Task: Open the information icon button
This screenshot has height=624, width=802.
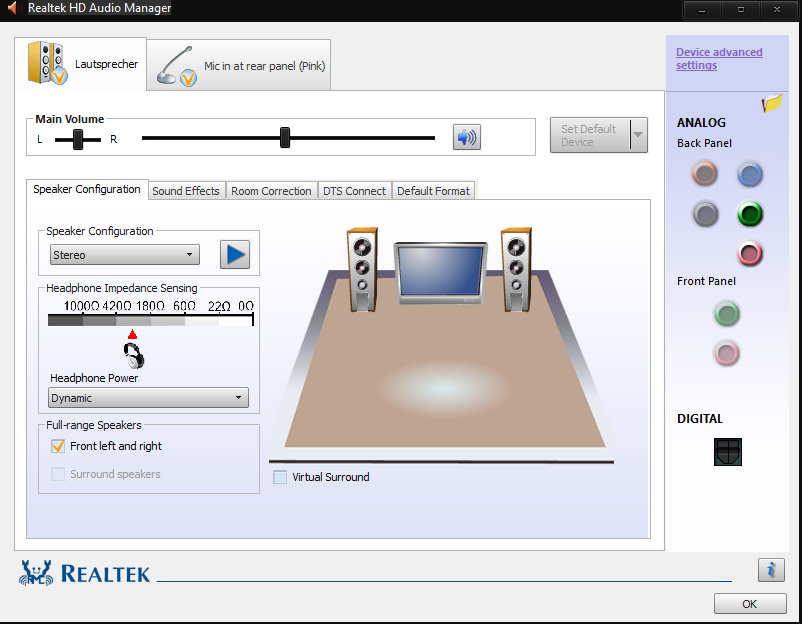Action: coord(771,570)
